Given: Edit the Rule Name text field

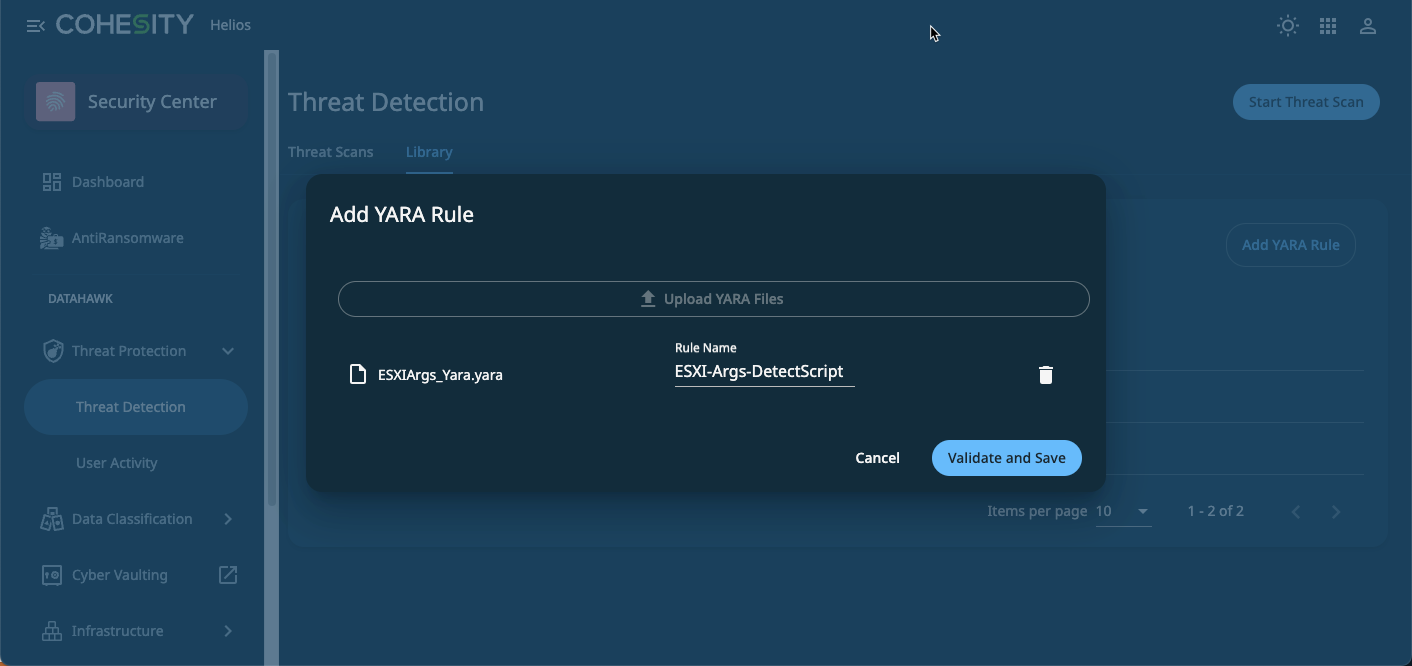Looking at the screenshot, I should coord(764,372).
